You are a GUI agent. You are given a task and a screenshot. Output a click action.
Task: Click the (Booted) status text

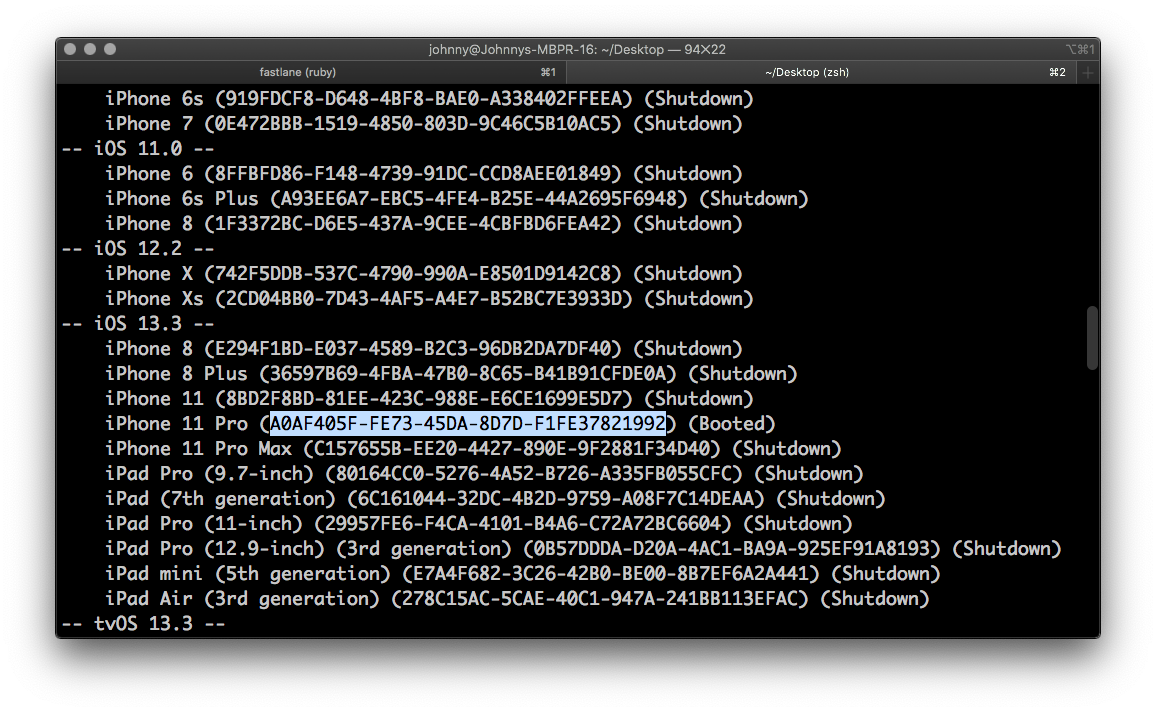click(731, 424)
